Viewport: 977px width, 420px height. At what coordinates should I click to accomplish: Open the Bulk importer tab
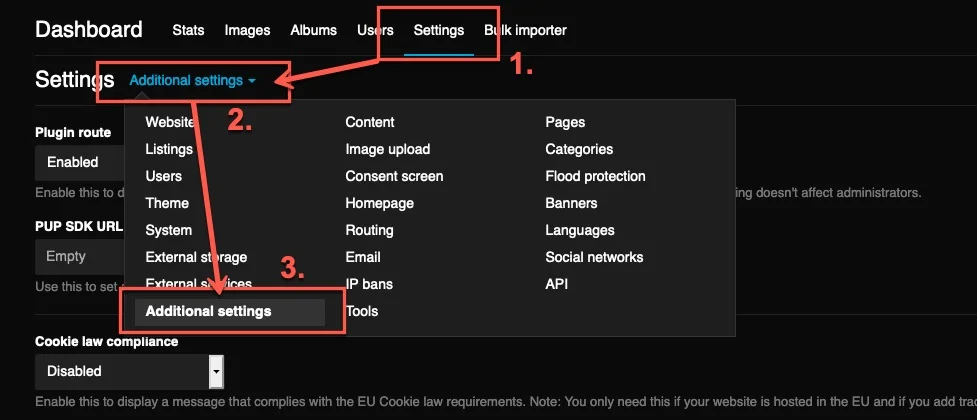point(526,30)
